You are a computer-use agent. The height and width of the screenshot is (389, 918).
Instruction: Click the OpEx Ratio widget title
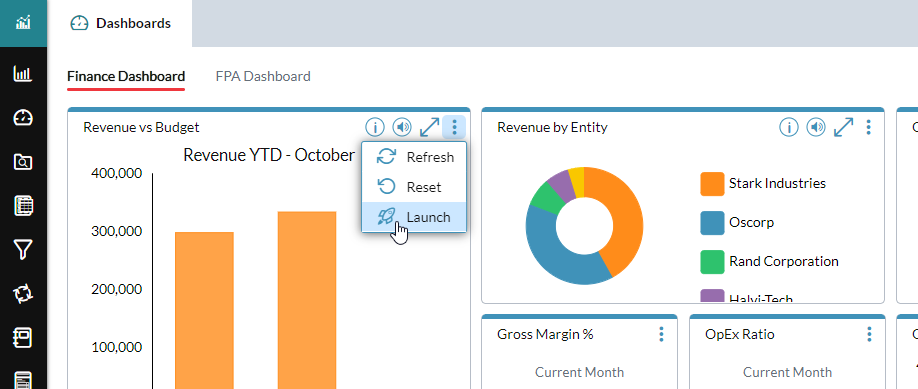coord(740,335)
